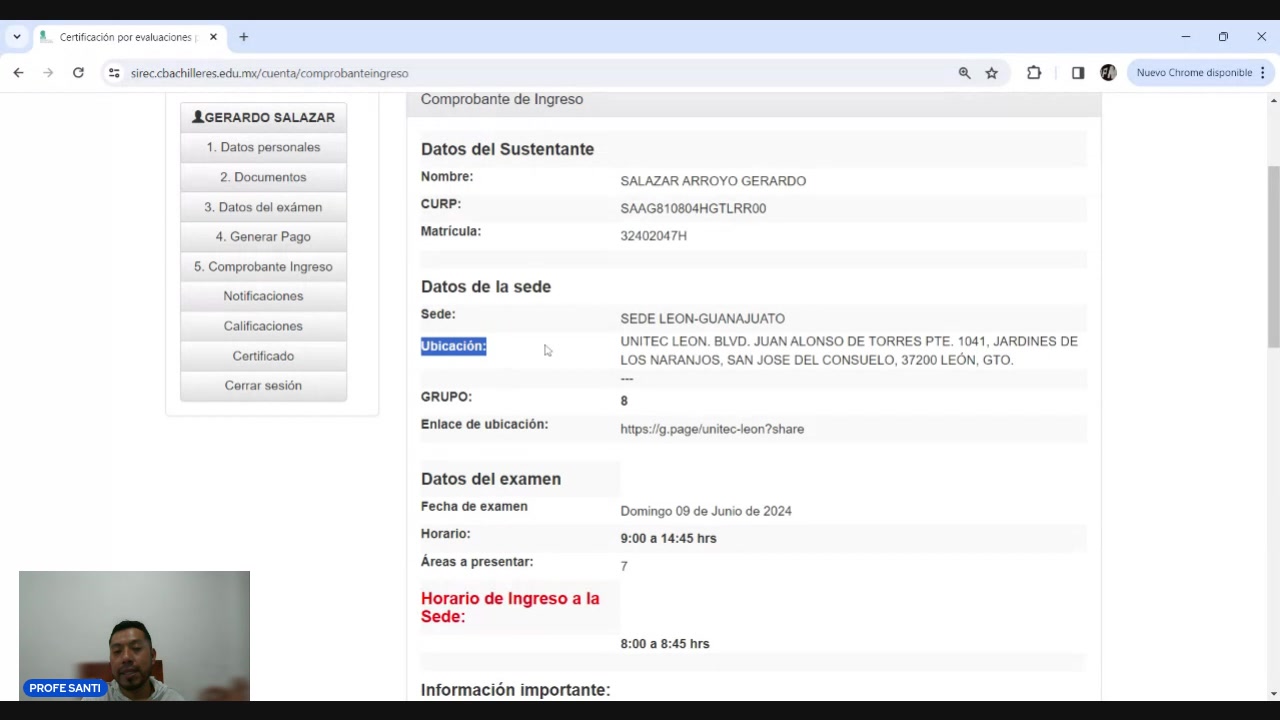Click the PROFE SANTI webcam thumbnail
1280x720 pixels.
click(x=134, y=636)
